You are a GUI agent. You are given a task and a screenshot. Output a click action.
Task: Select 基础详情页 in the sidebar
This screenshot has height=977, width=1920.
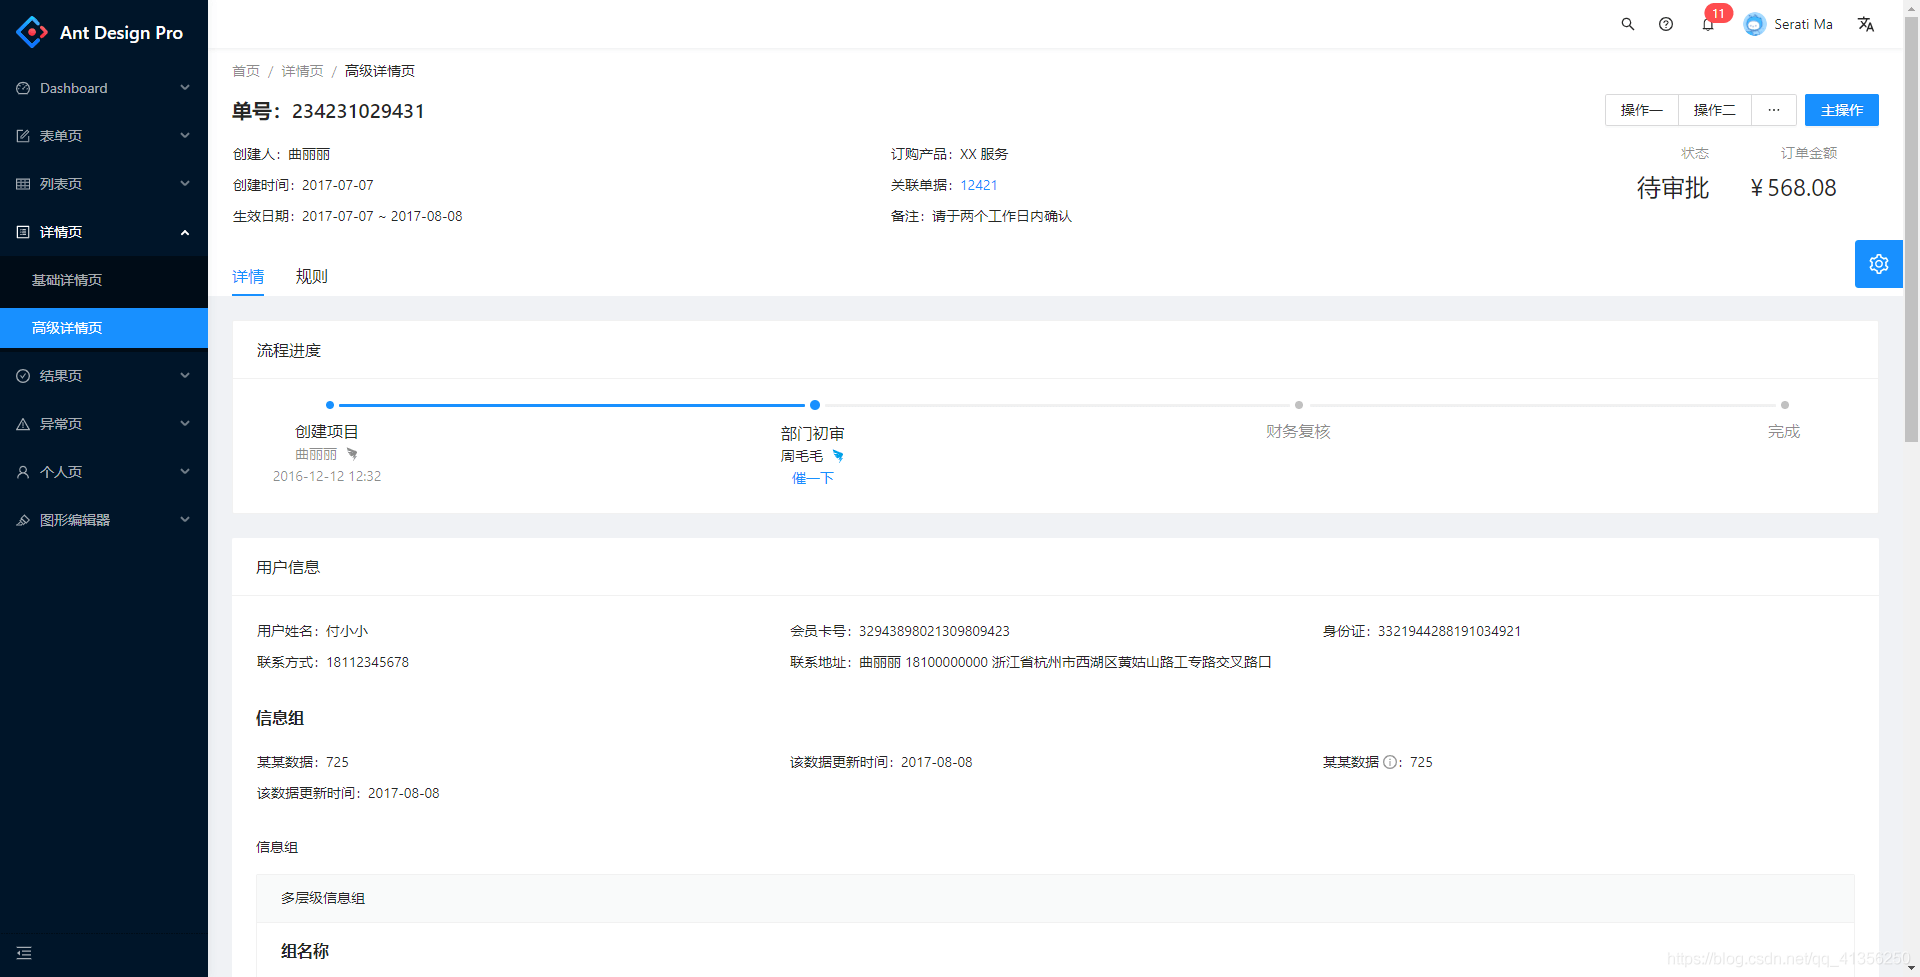tap(67, 280)
